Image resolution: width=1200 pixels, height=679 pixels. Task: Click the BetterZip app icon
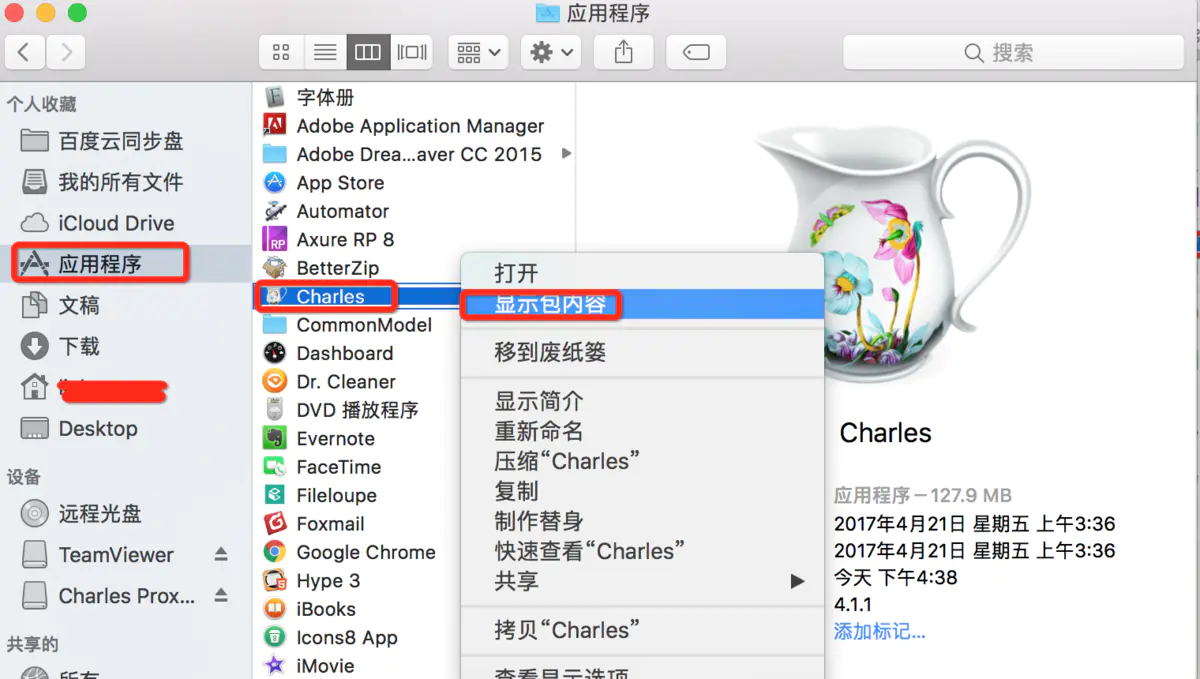click(274, 268)
